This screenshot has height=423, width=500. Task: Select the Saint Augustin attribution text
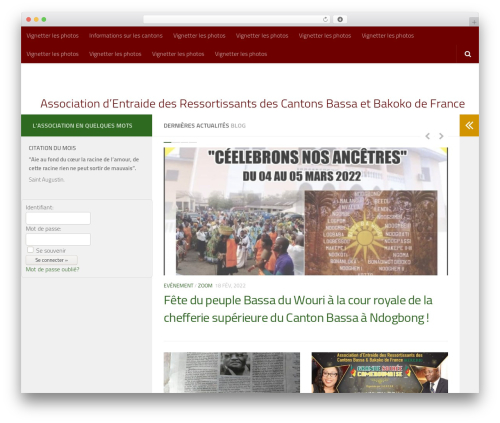coord(46,180)
